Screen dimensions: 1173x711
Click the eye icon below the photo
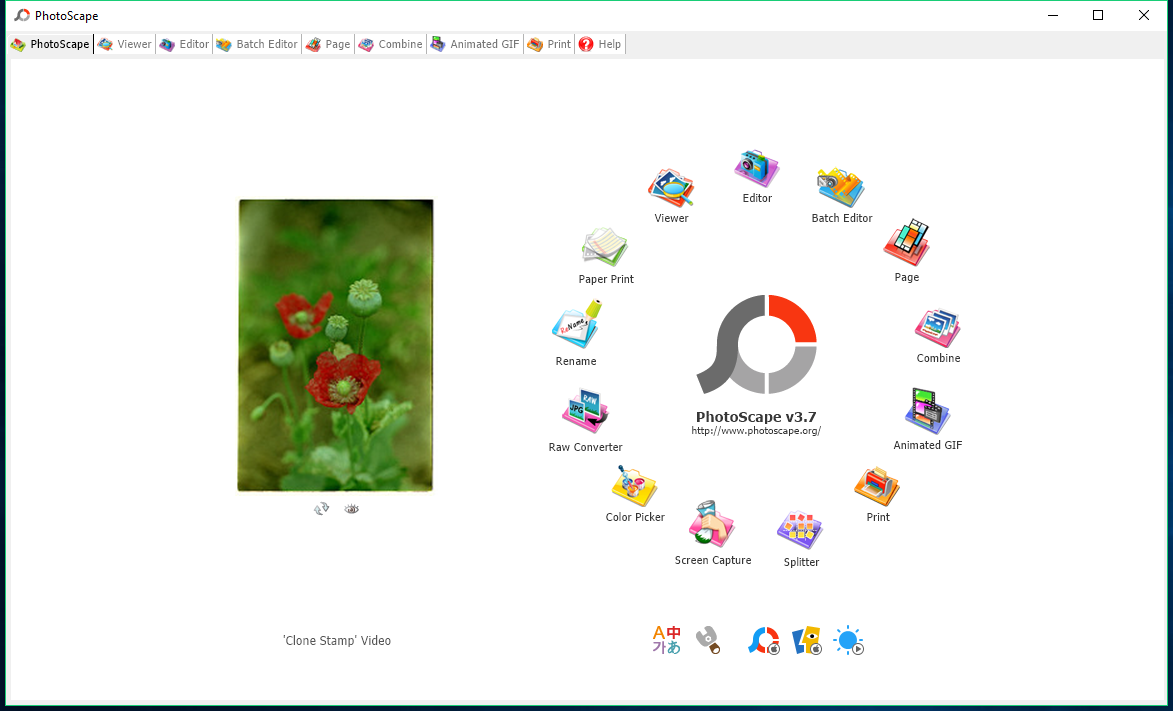pos(352,509)
